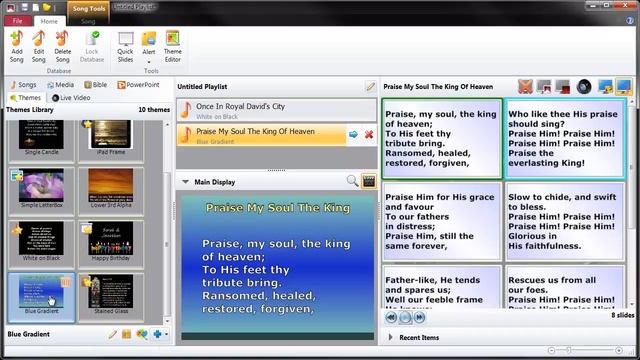This screenshot has height=360, width=640.
Task: Click the pencil icon next to Blue Gradient label
Action: click(112, 334)
